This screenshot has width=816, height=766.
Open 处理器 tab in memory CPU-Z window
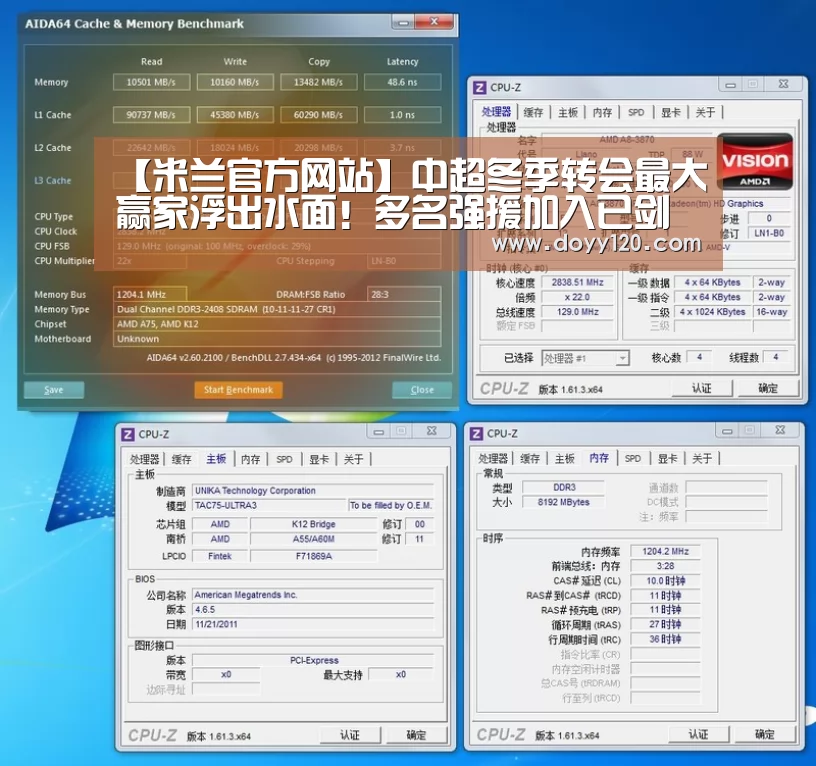click(493, 458)
